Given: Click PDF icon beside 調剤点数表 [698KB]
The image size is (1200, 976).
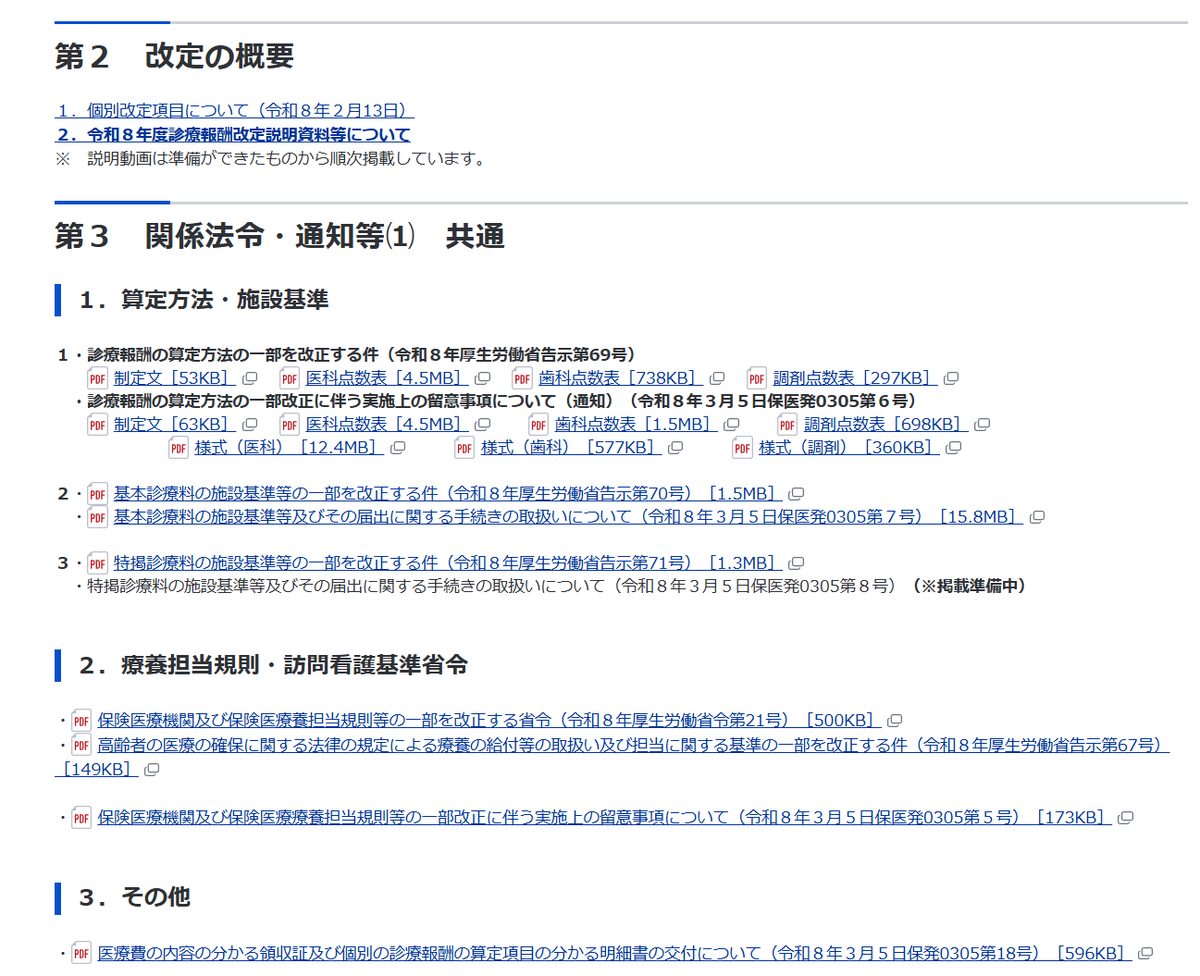Looking at the screenshot, I should coord(788,424).
